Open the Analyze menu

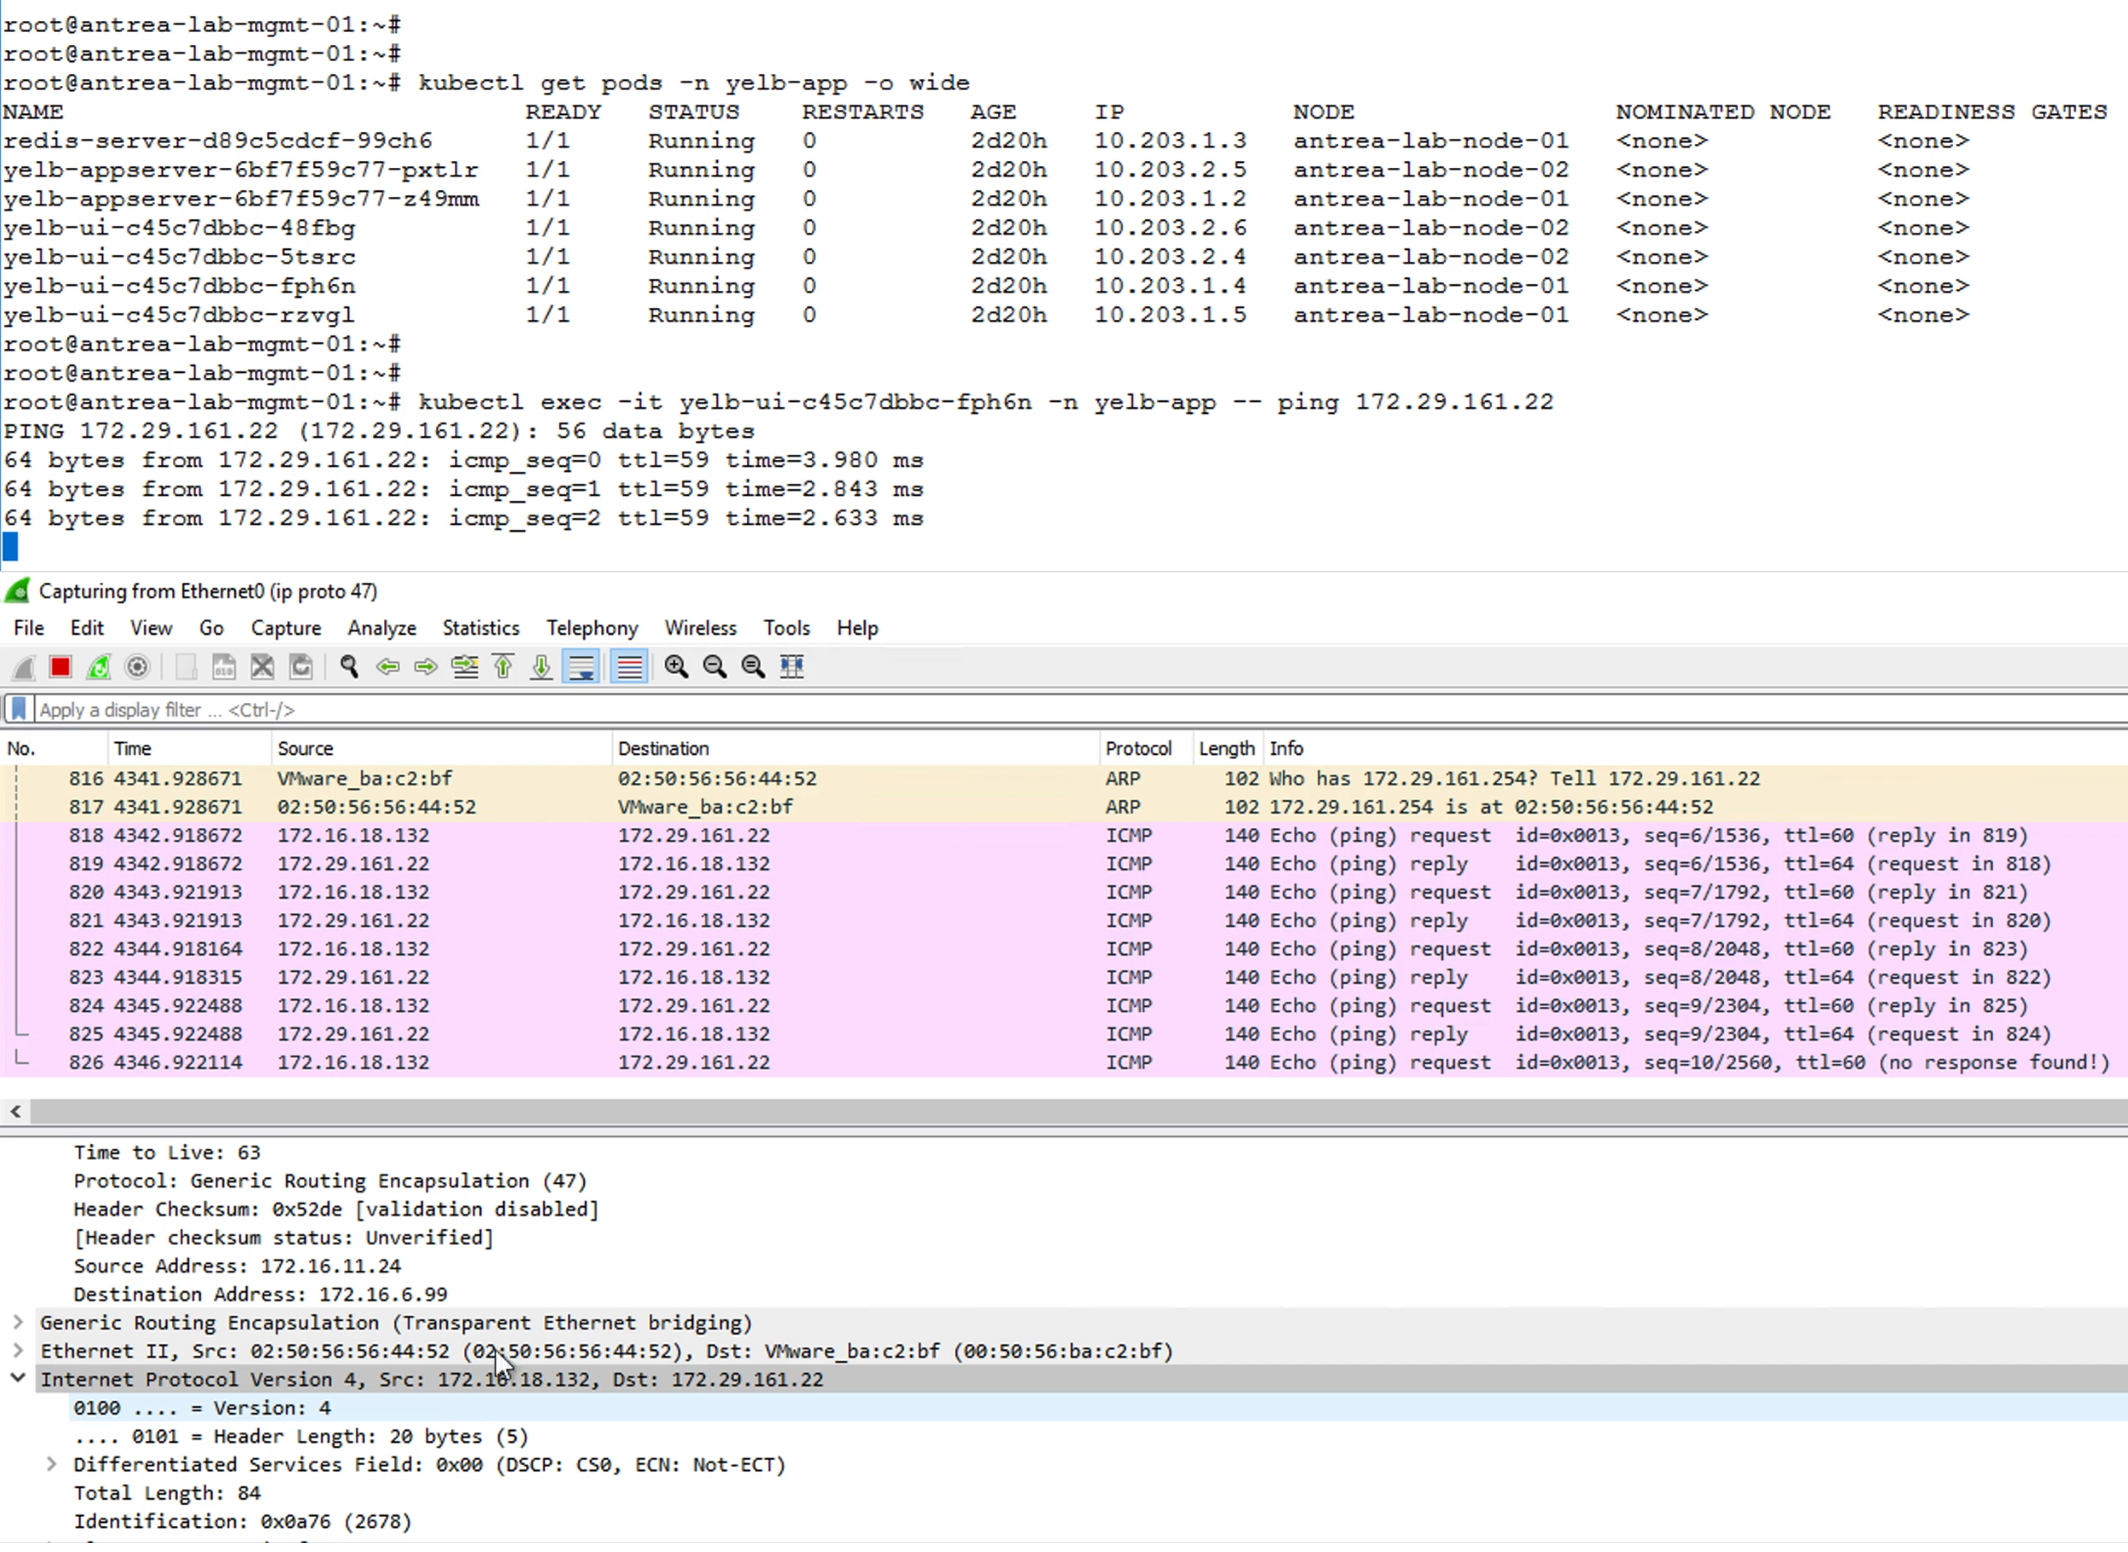click(381, 628)
